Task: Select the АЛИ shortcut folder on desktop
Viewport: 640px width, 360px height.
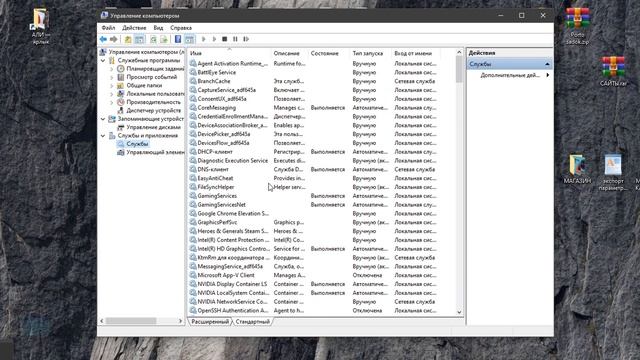Action: pos(40,27)
